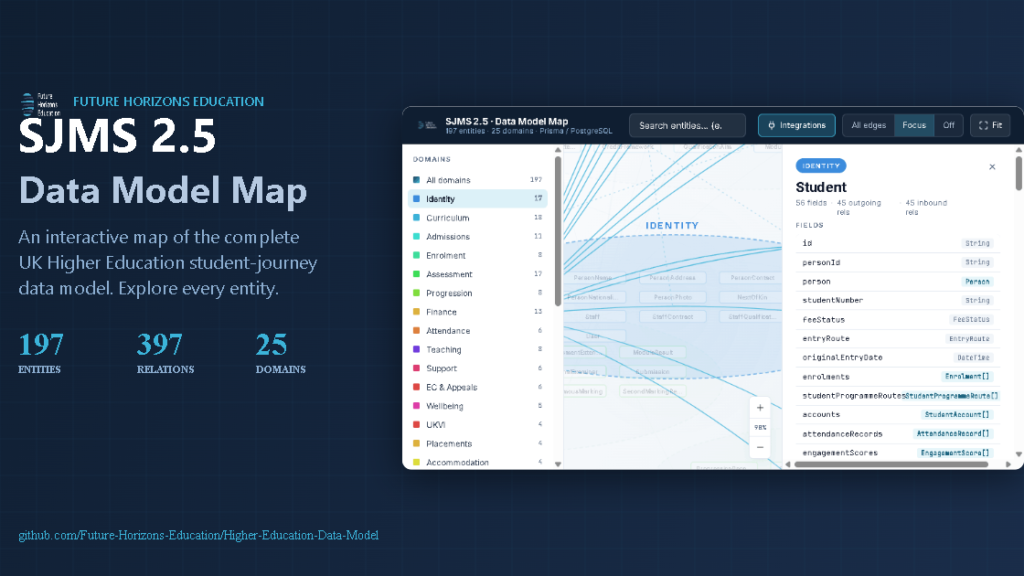Click the FeeStatus type tag
This screenshot has height=576, width=1024.
[971, 319]
